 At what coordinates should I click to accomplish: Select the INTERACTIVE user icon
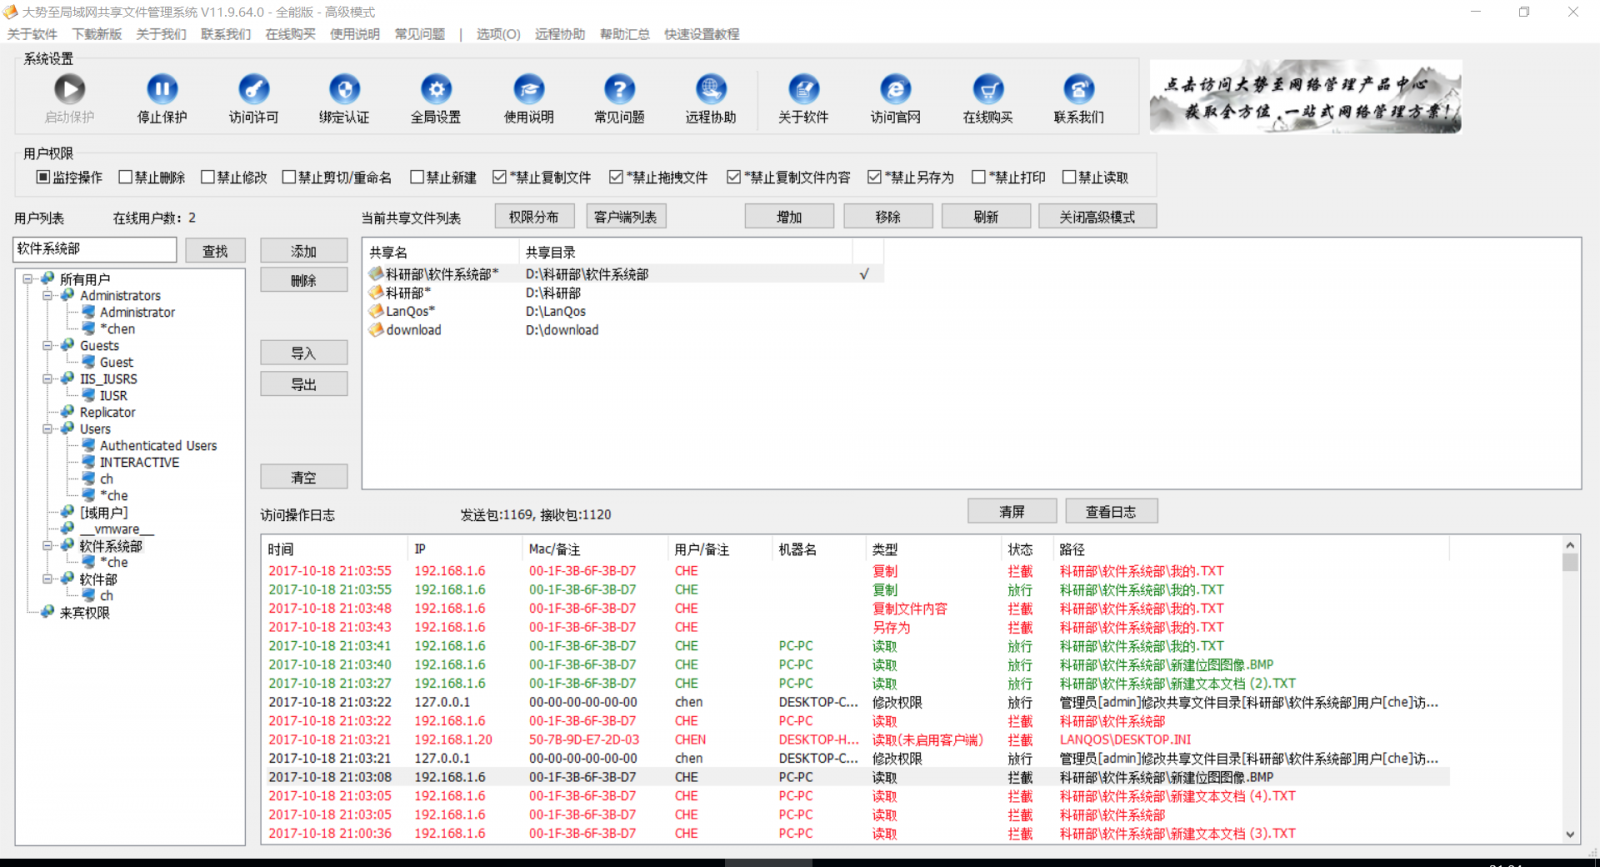point(88,462)
